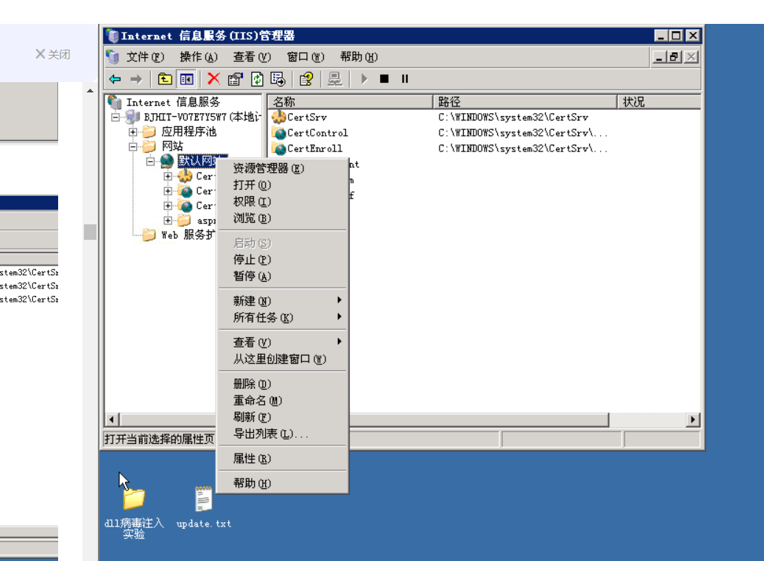
Task: Choose 浏览(B) from context menu
Action: tap(282, 218)
